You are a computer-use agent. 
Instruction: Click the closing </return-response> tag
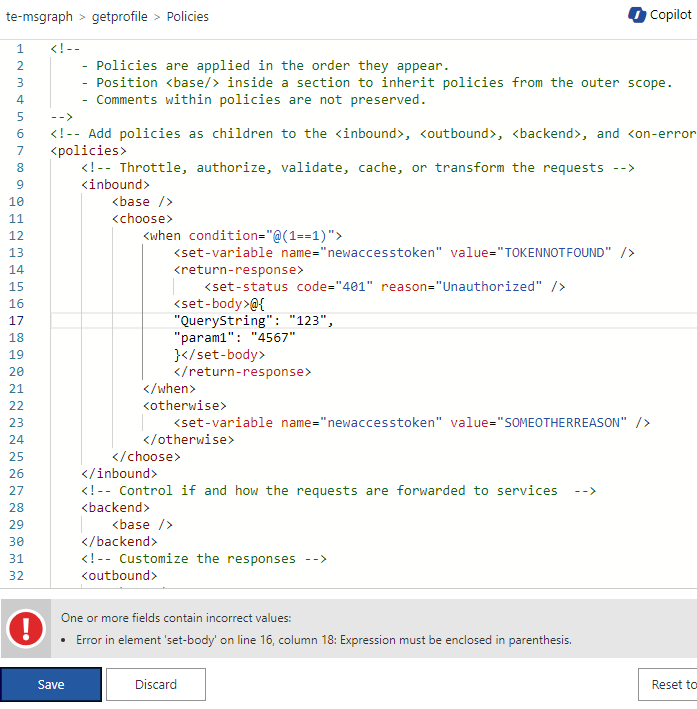click(242, 372)
